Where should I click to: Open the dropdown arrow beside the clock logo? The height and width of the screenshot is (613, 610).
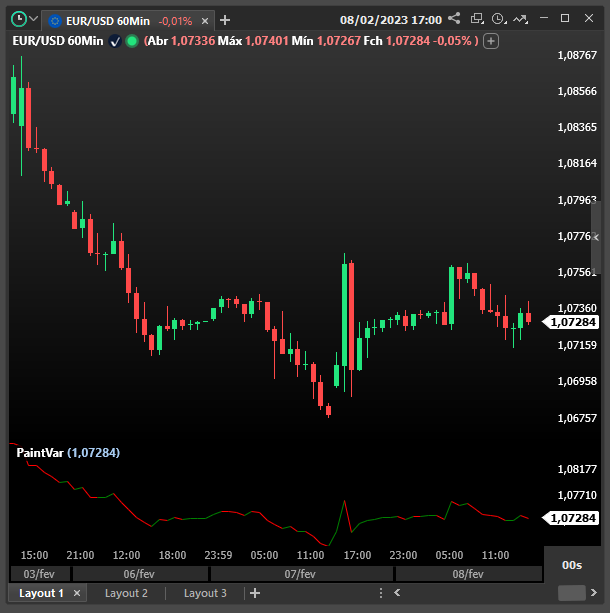(33, 19)
